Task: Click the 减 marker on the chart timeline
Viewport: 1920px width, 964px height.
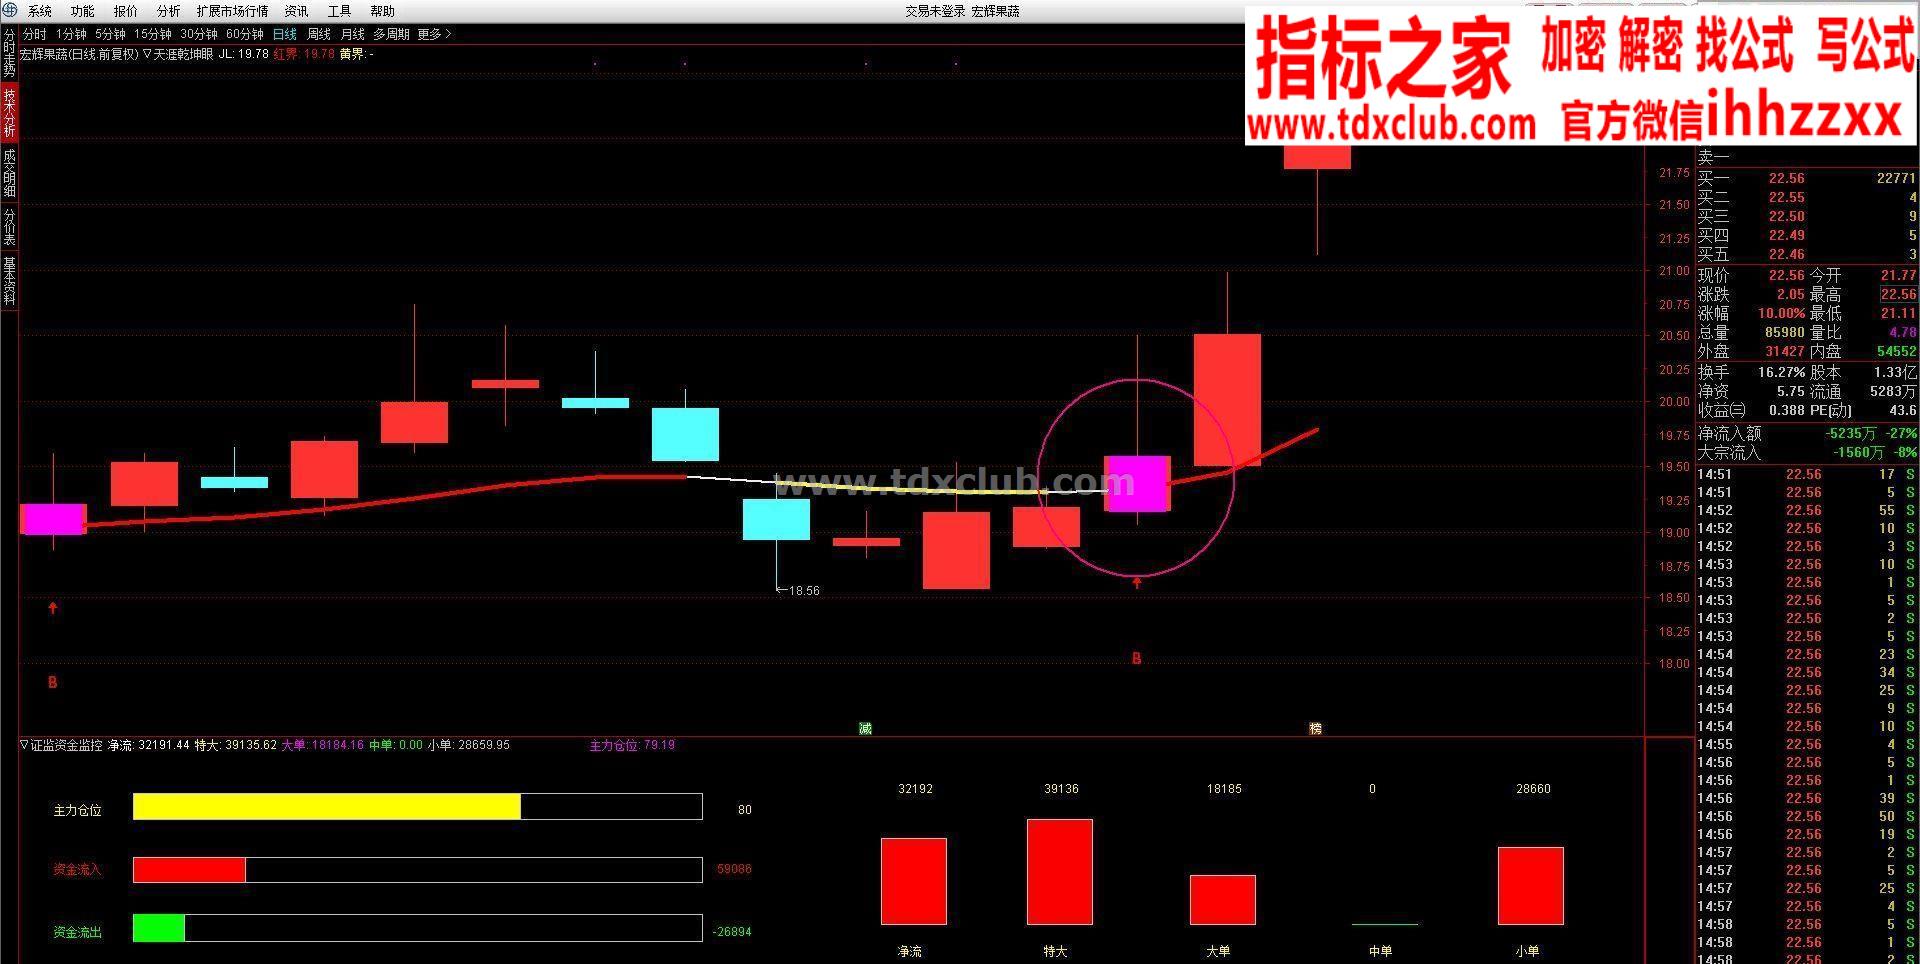Action: pyautogui.click(x=865, y=728)
